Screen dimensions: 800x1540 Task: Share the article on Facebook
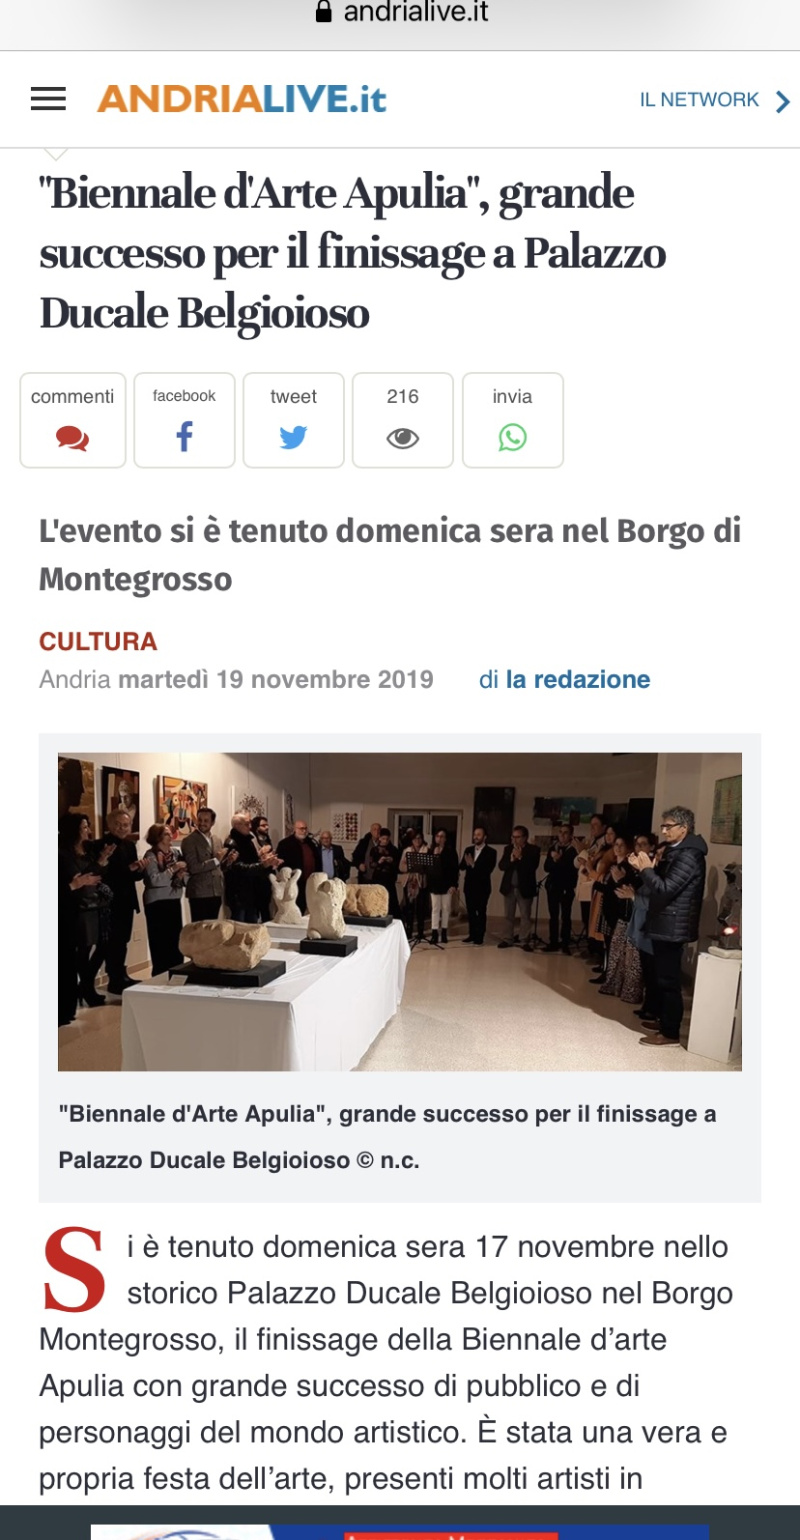(184, 437)
